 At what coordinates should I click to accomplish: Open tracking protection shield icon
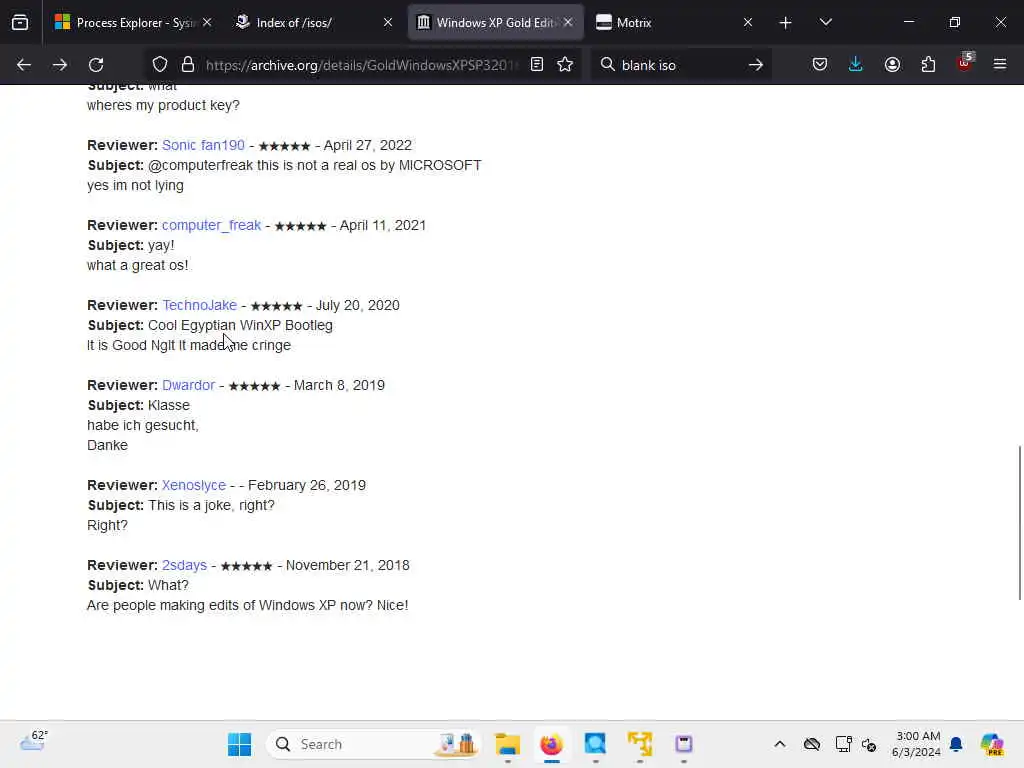click(x=160, y=65)
